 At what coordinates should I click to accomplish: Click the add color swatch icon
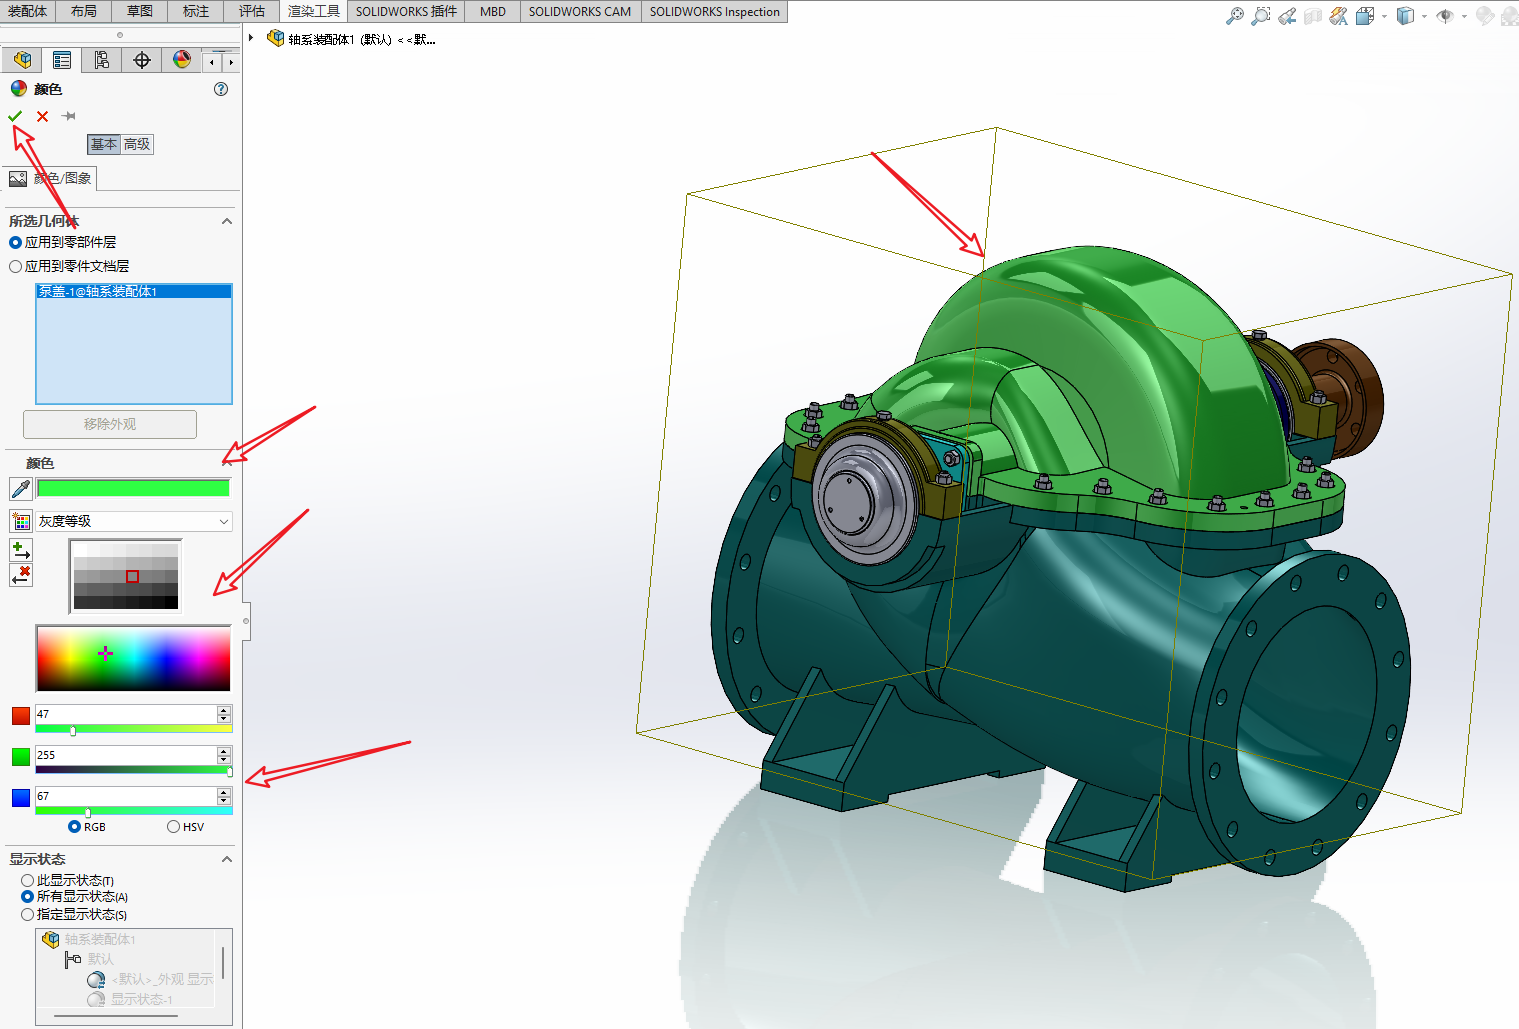20,548
